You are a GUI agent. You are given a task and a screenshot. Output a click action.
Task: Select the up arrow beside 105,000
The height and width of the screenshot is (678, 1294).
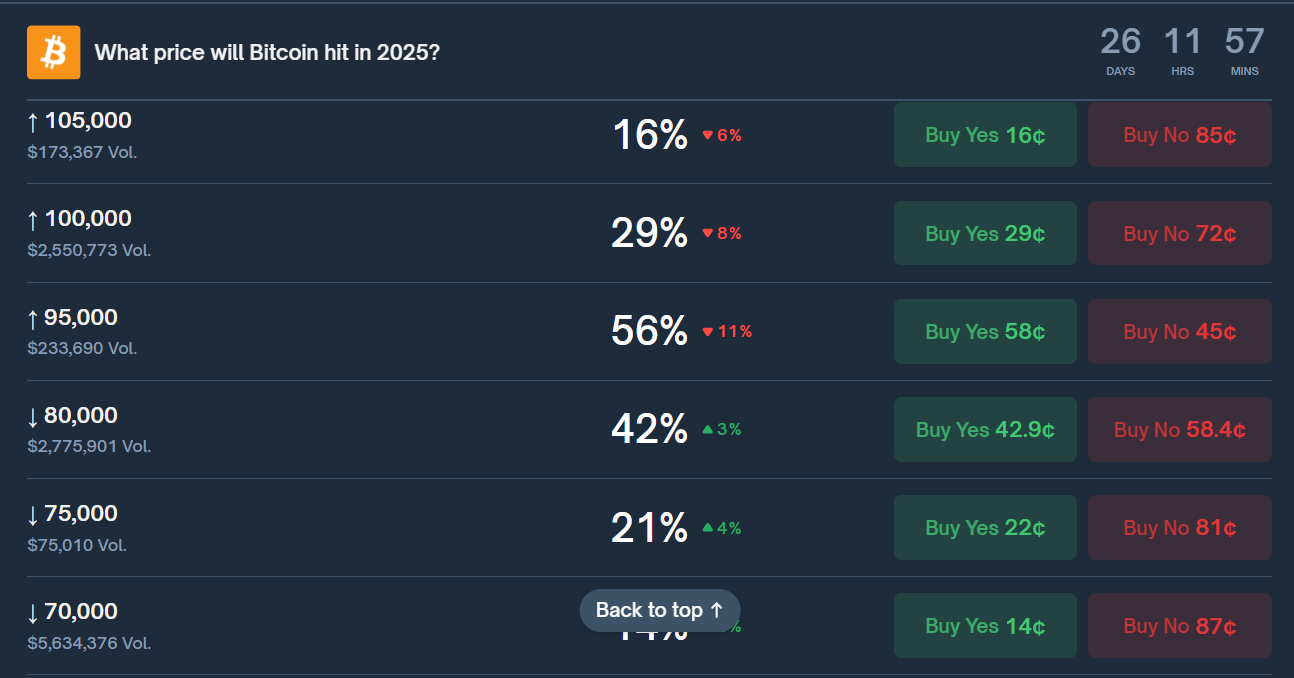coord(32,120)
